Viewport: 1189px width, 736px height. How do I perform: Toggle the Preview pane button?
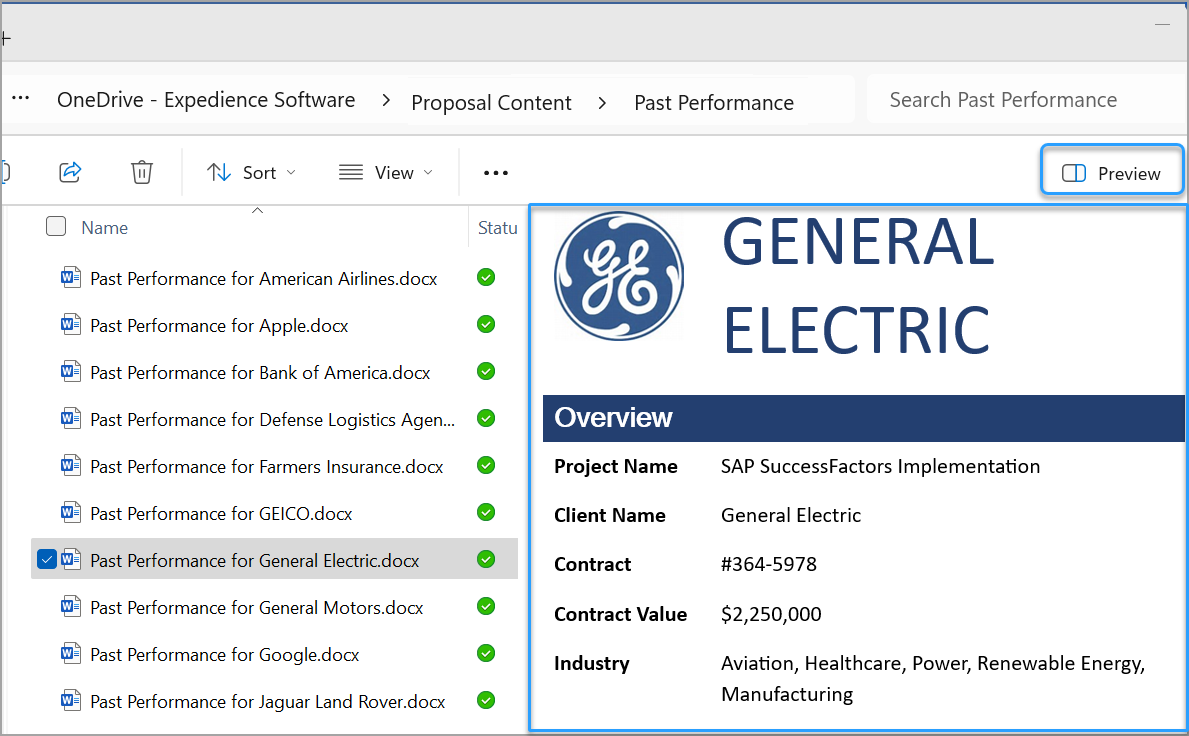click(x=1112, y=173)
